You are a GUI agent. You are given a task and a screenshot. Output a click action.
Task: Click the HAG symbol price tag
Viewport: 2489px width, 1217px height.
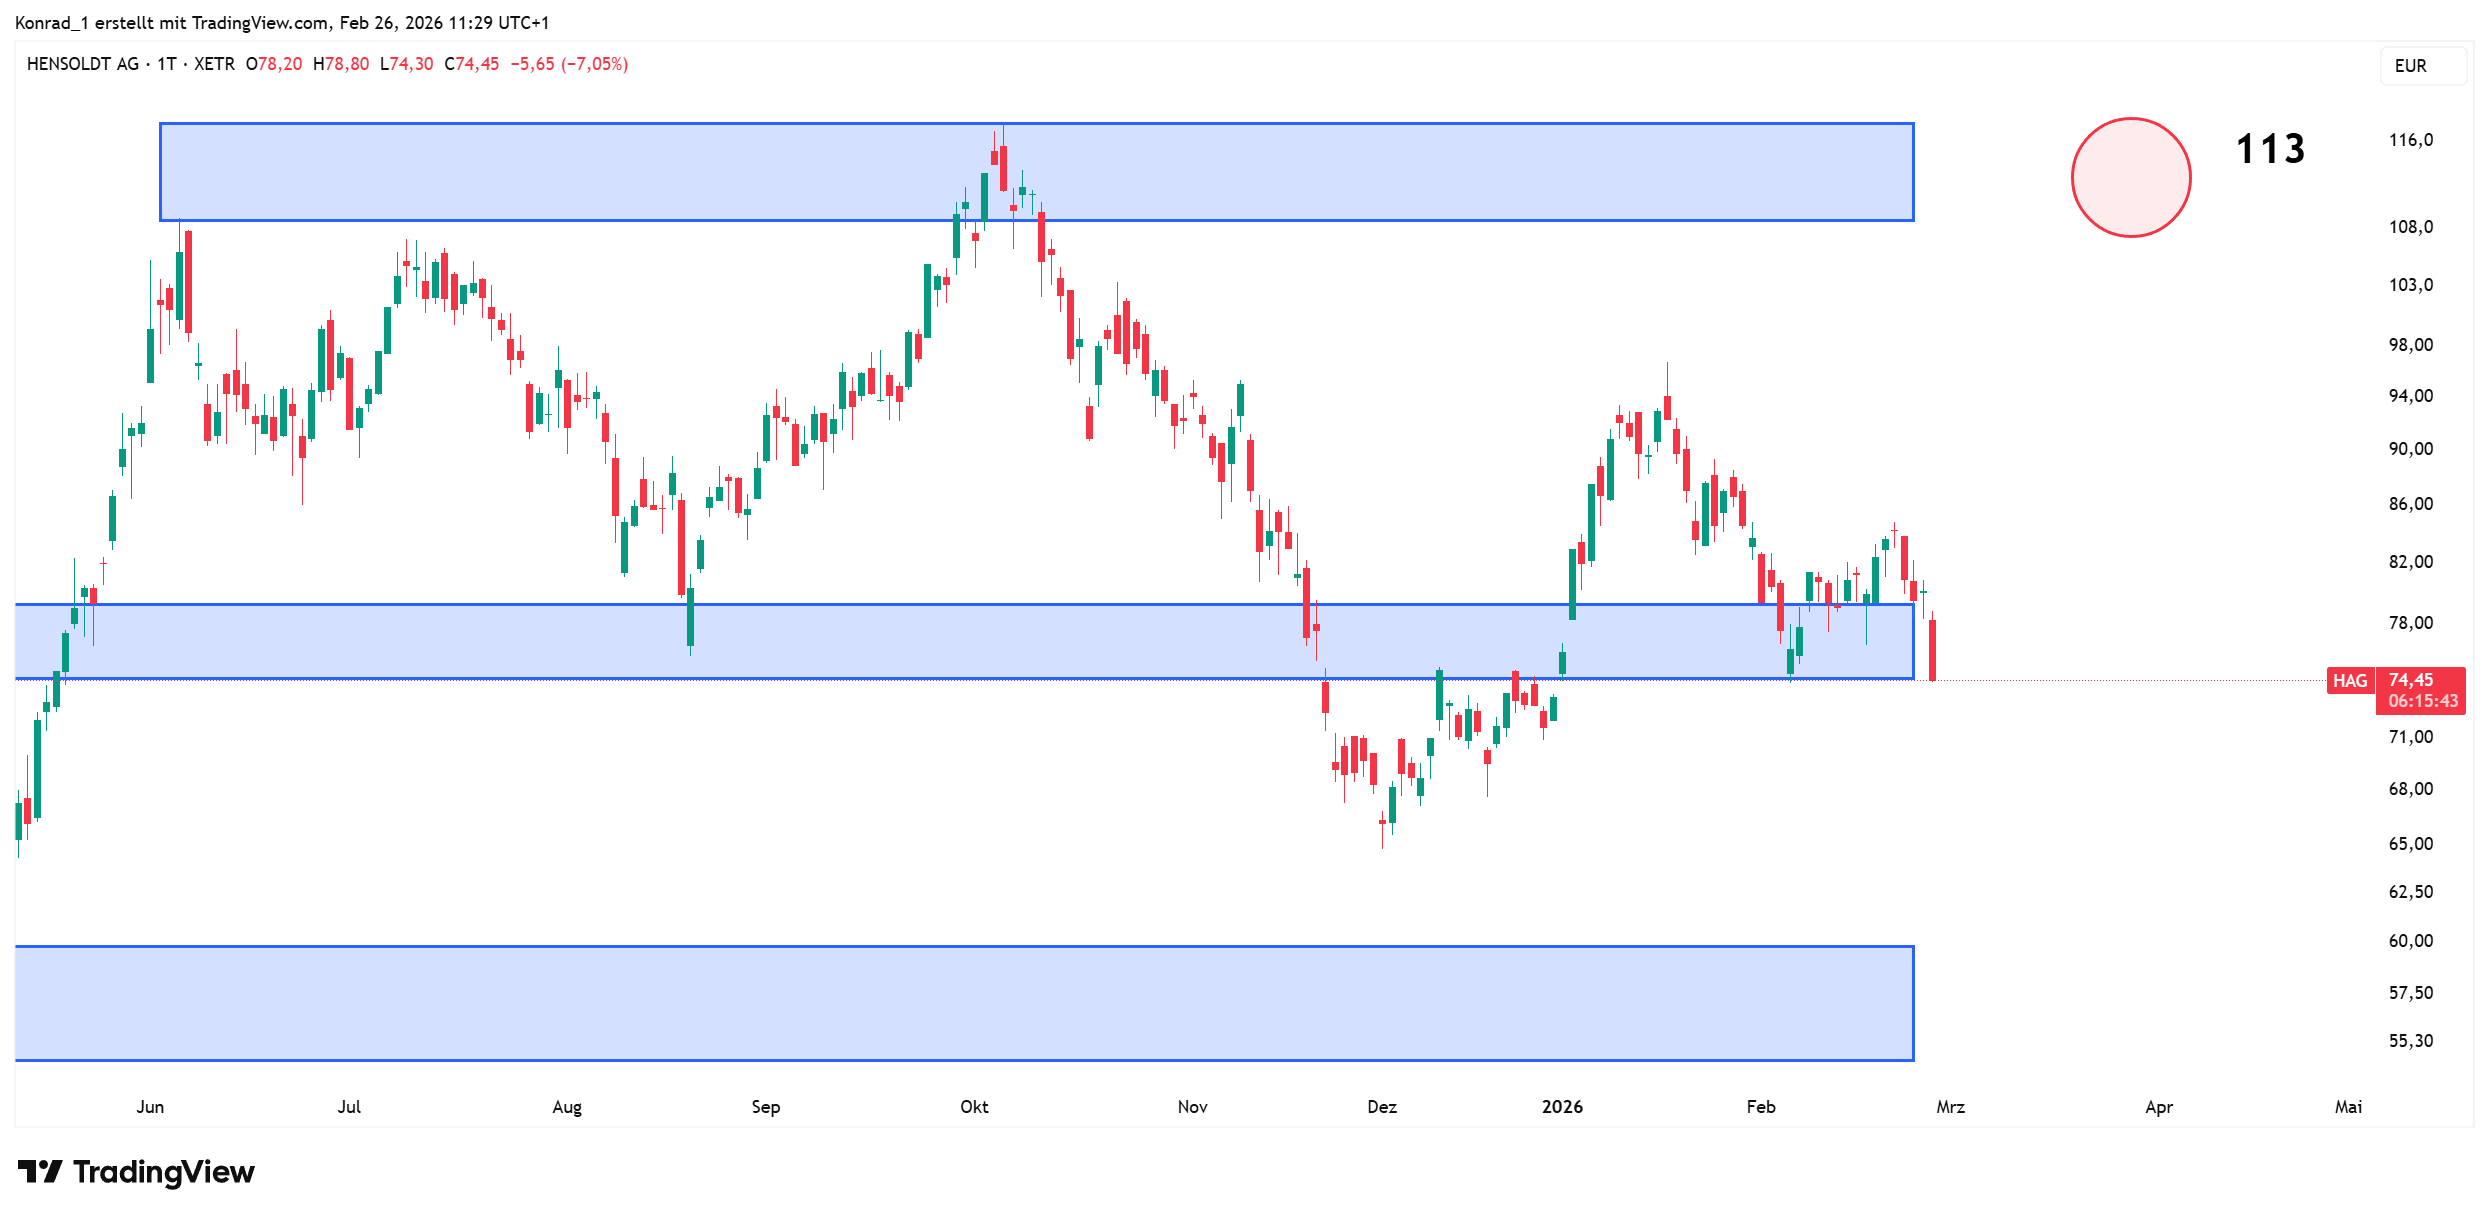click(2349, 681)
